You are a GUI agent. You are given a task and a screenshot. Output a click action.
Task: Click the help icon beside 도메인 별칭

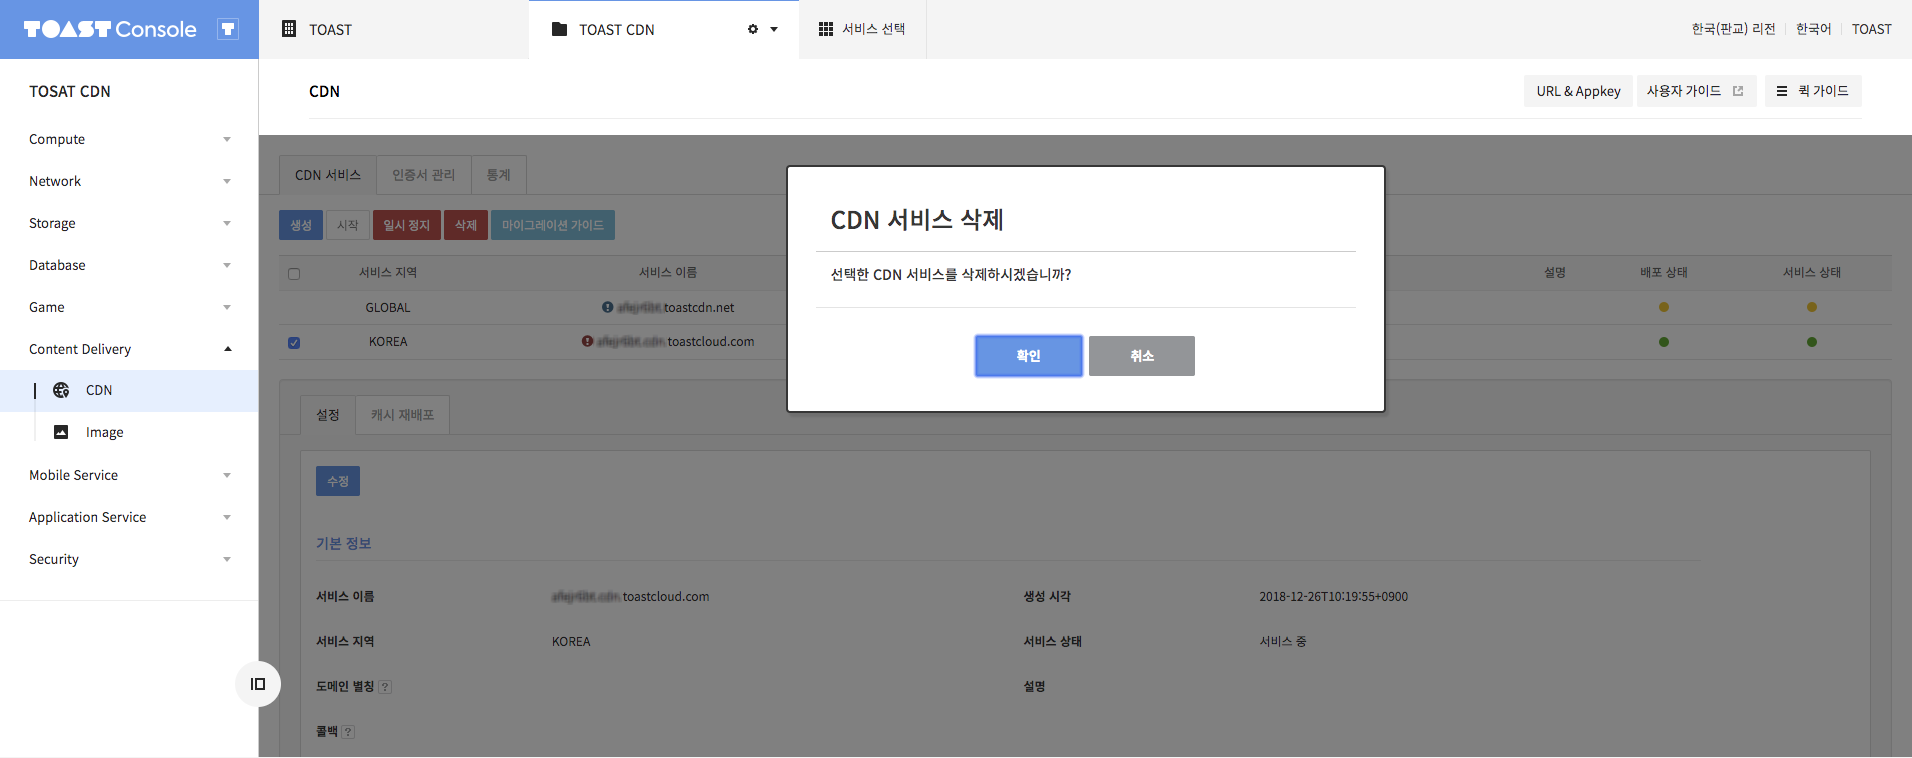click(385, 687)
